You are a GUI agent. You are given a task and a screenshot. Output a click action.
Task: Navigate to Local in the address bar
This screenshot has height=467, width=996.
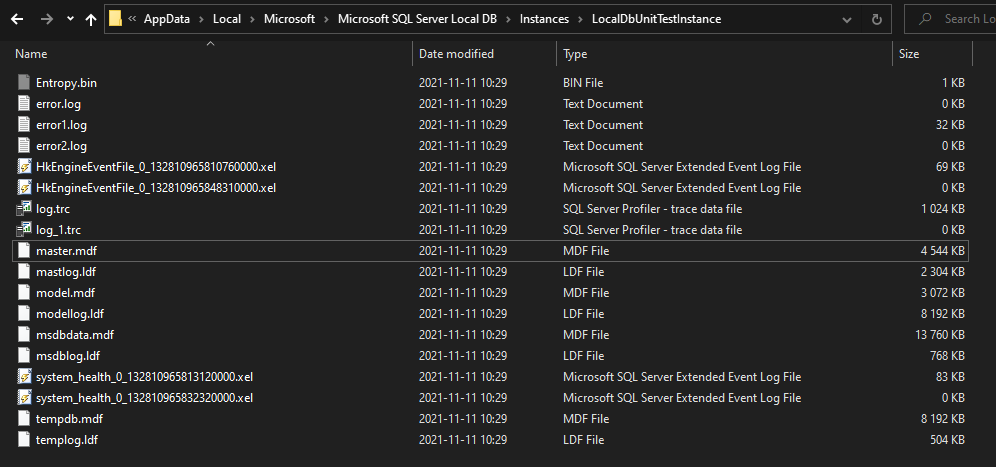pos(227,19)
